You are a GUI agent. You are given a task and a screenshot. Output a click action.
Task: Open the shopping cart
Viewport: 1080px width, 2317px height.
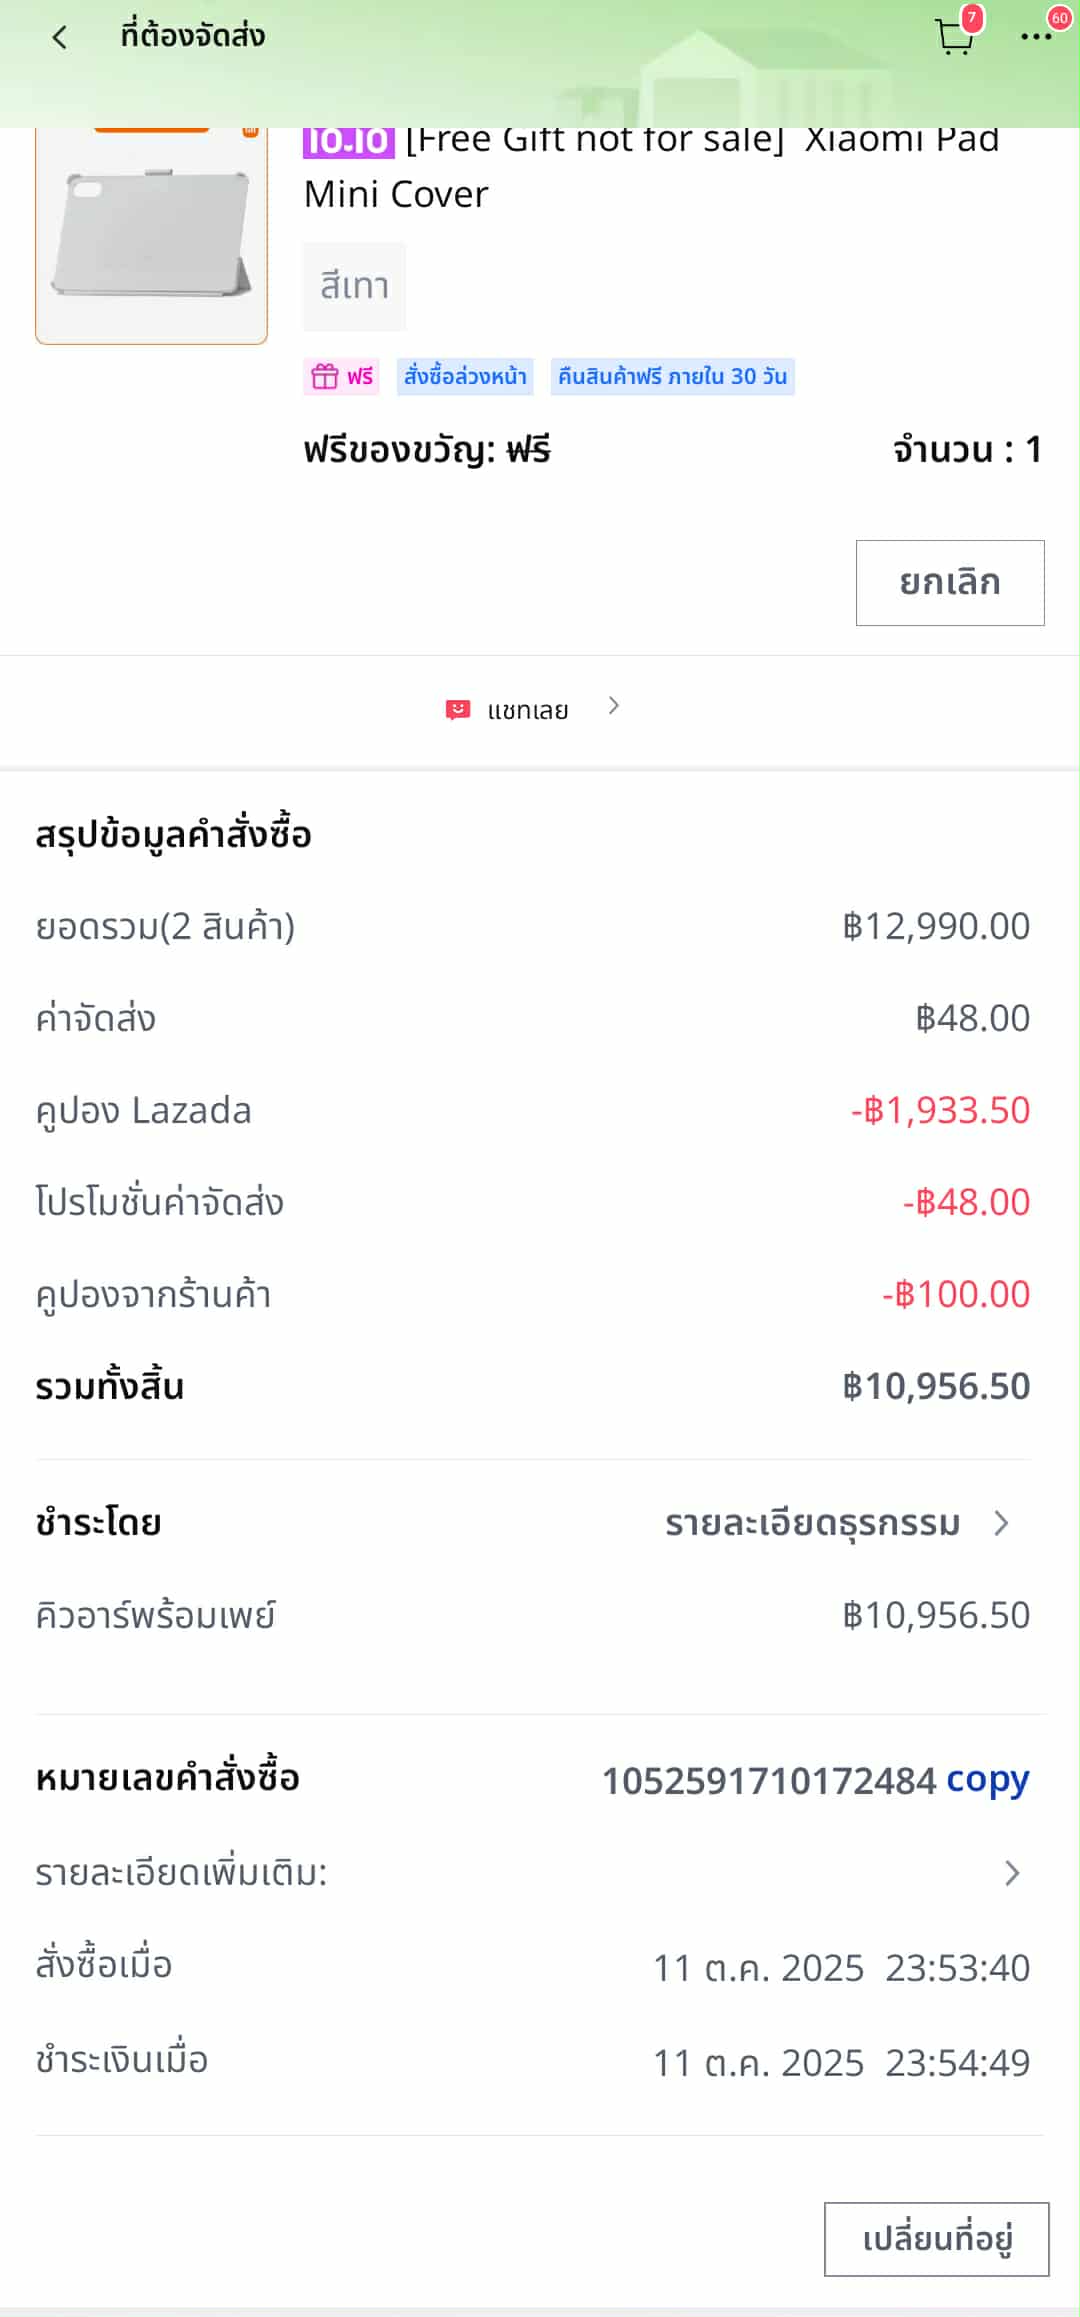pyautogui.click(x=953, y=38)
